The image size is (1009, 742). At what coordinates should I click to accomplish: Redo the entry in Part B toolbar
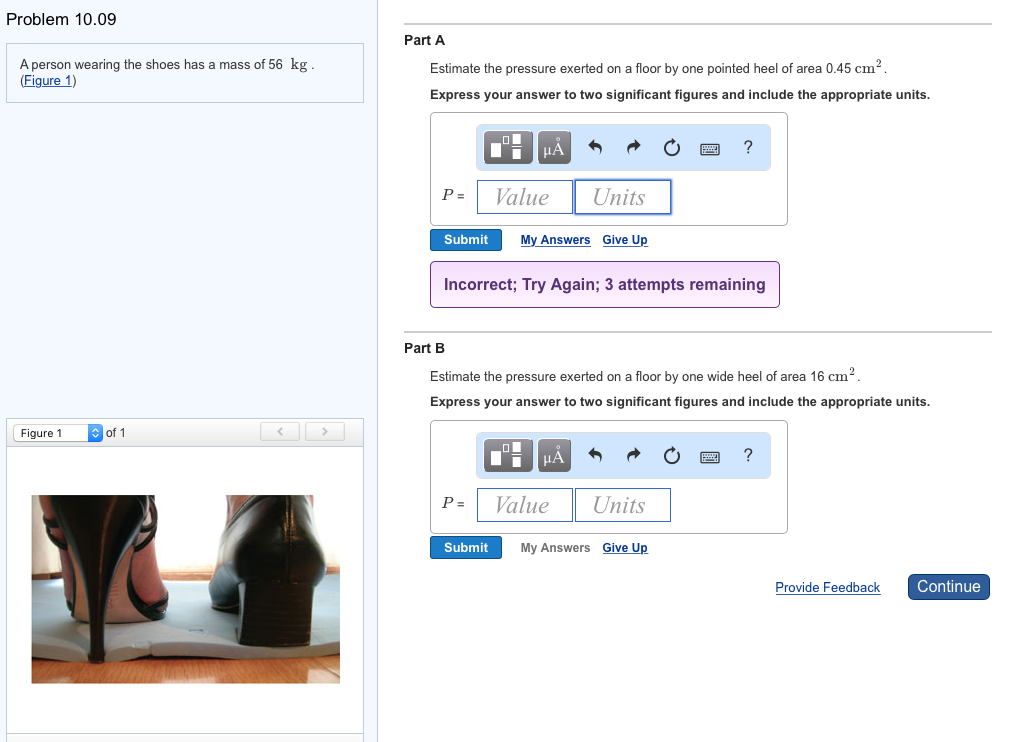634,456
